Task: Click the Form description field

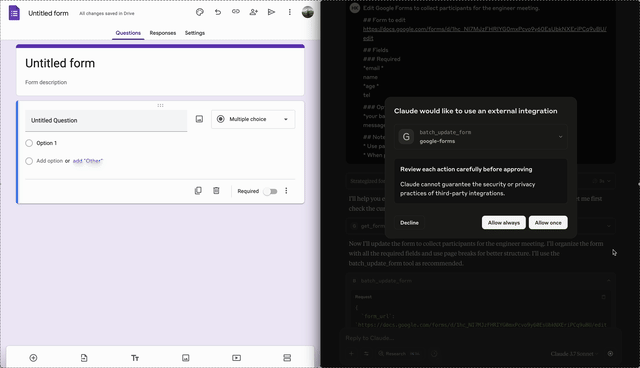Action: (x=46, y=82)
